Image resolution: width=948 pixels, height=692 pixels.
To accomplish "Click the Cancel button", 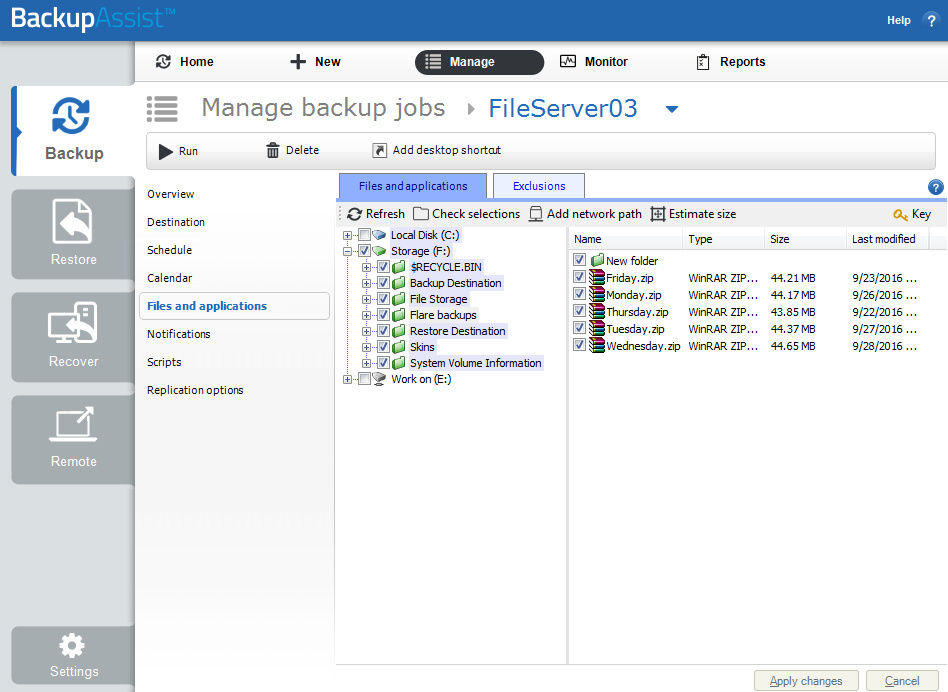I will click(902, 681).
